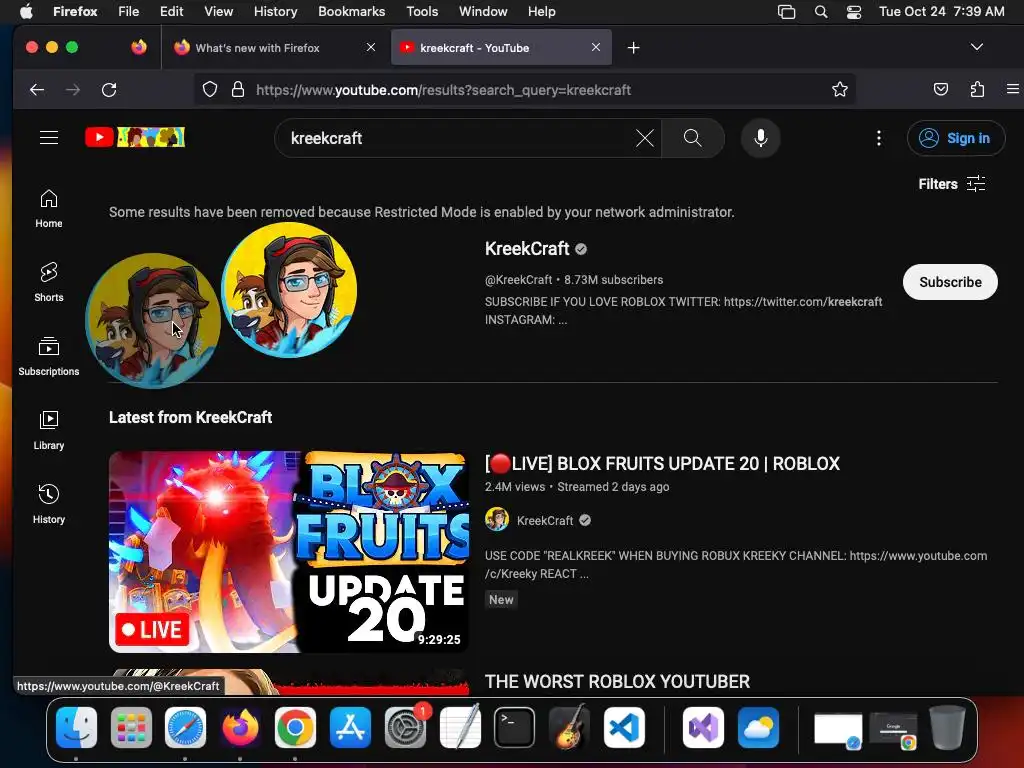Viewport: 1024px width, 768px height.
Task: Open tracking protection shield icon
Action: click(210, 89)
